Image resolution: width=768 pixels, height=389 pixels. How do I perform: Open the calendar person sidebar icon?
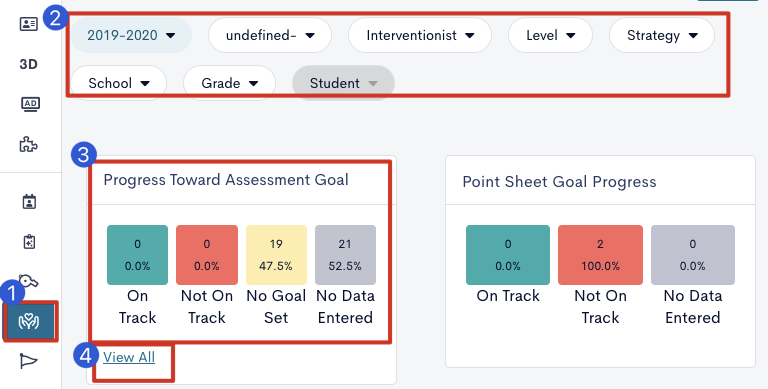tap(29, 201)
